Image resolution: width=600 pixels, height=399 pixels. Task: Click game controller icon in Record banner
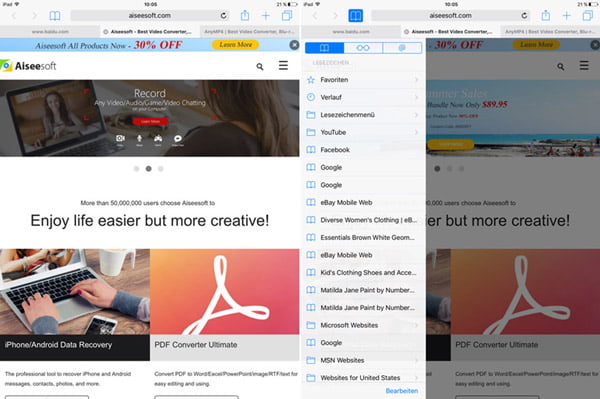(158, 139)
